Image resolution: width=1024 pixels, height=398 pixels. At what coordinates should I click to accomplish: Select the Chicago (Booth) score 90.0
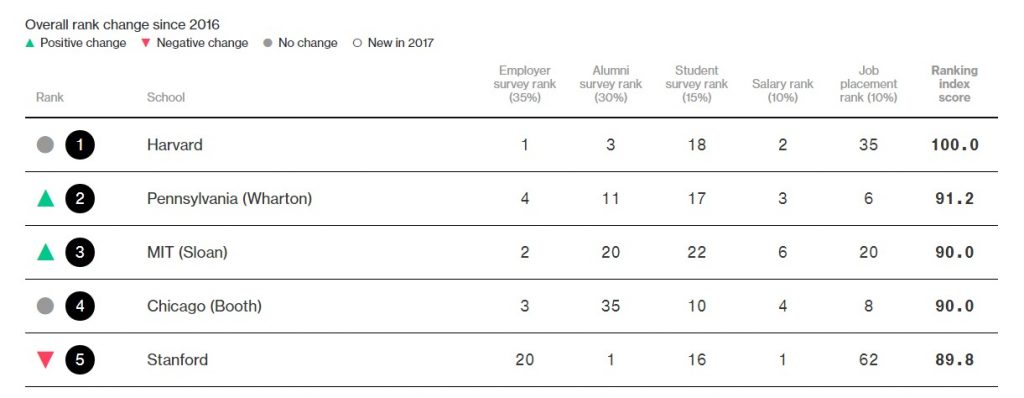[954, 306]
